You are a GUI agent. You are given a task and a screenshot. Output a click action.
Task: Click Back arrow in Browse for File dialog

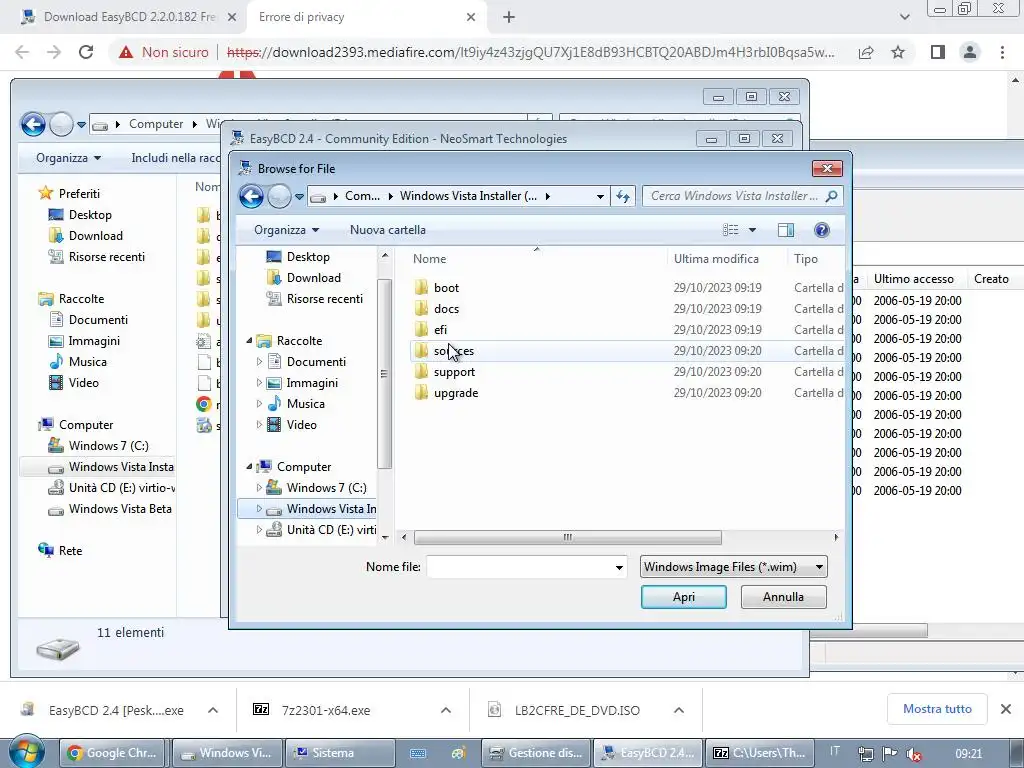coord(251,196)
